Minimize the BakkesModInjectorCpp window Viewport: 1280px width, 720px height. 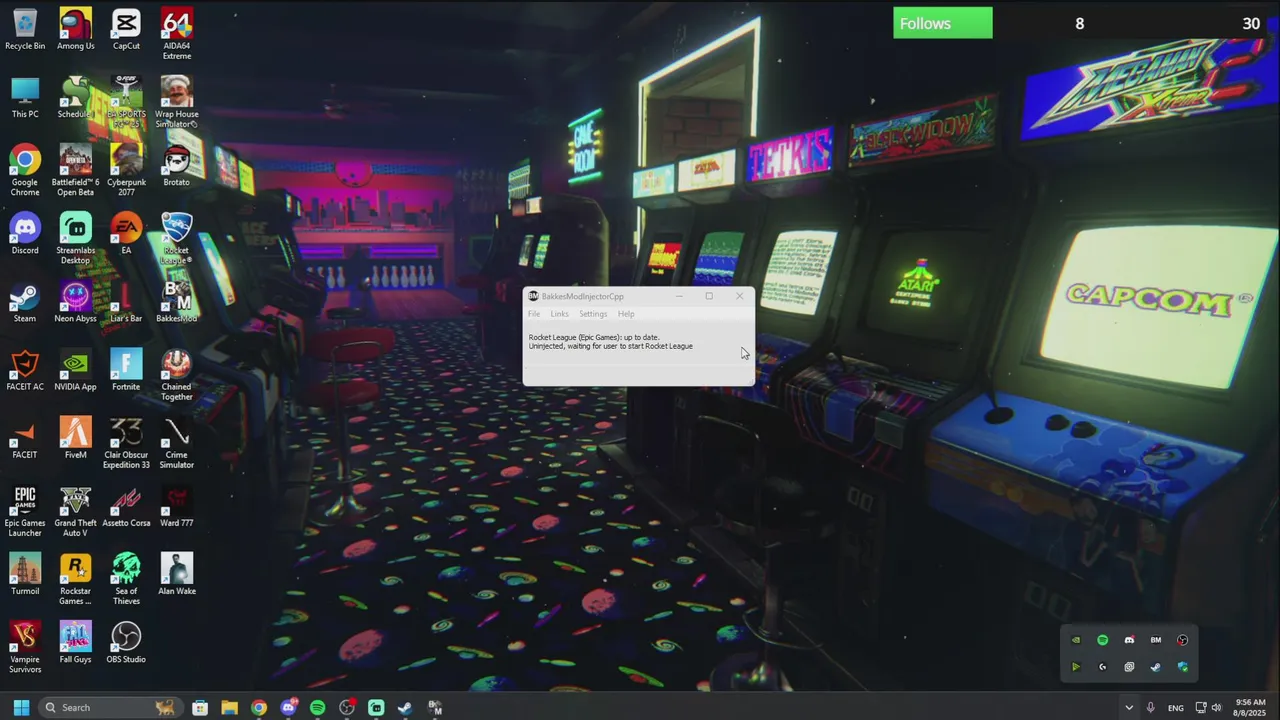tap(680, 296)
